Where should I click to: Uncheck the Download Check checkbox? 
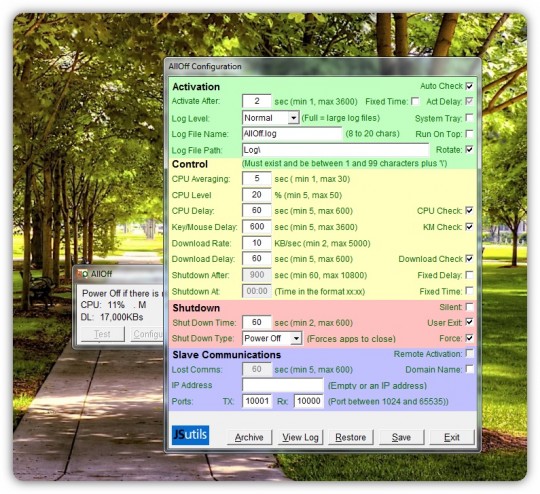469,259
